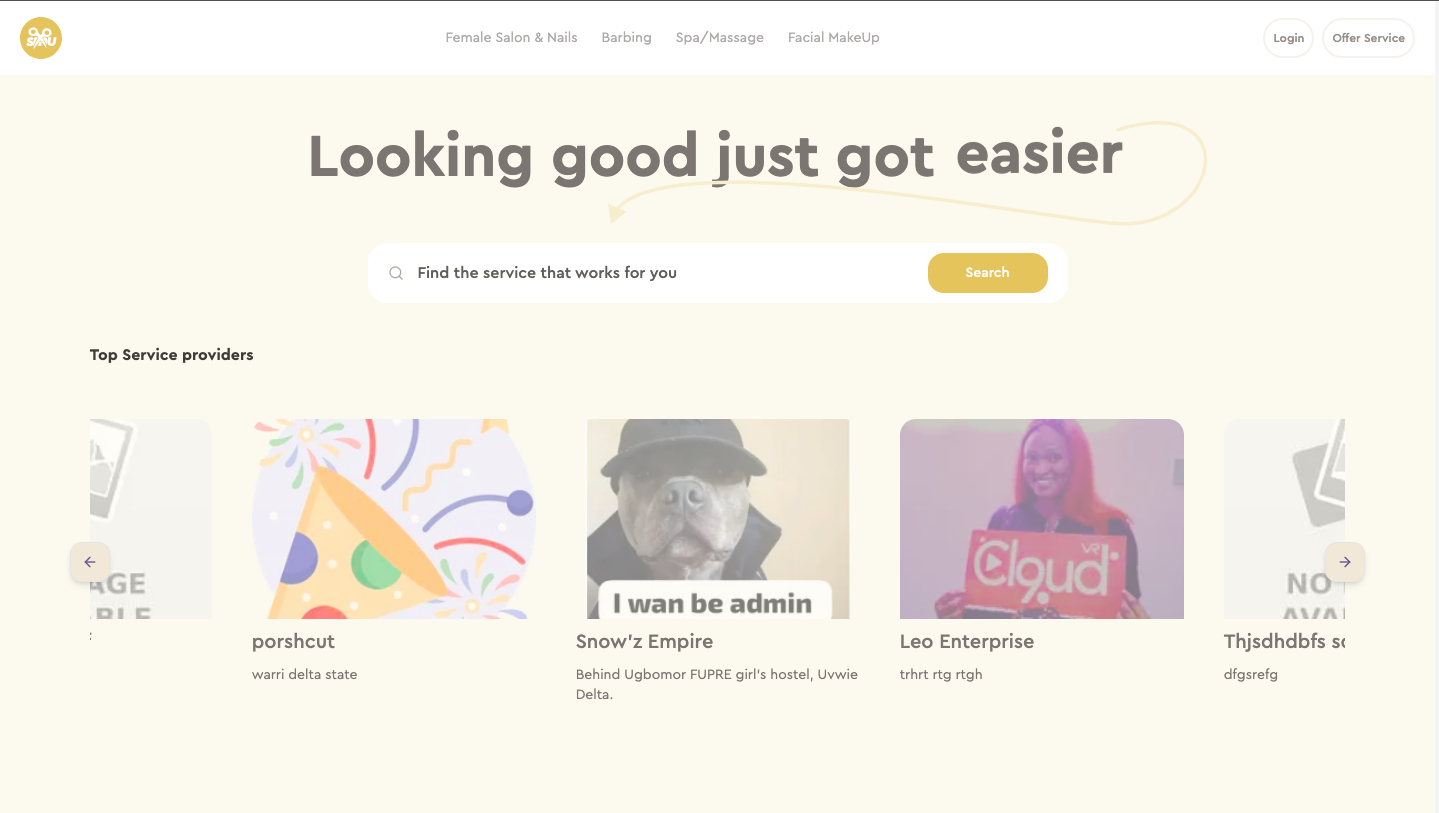
Task: Go to the Barbing category
Action: (626, 38)
